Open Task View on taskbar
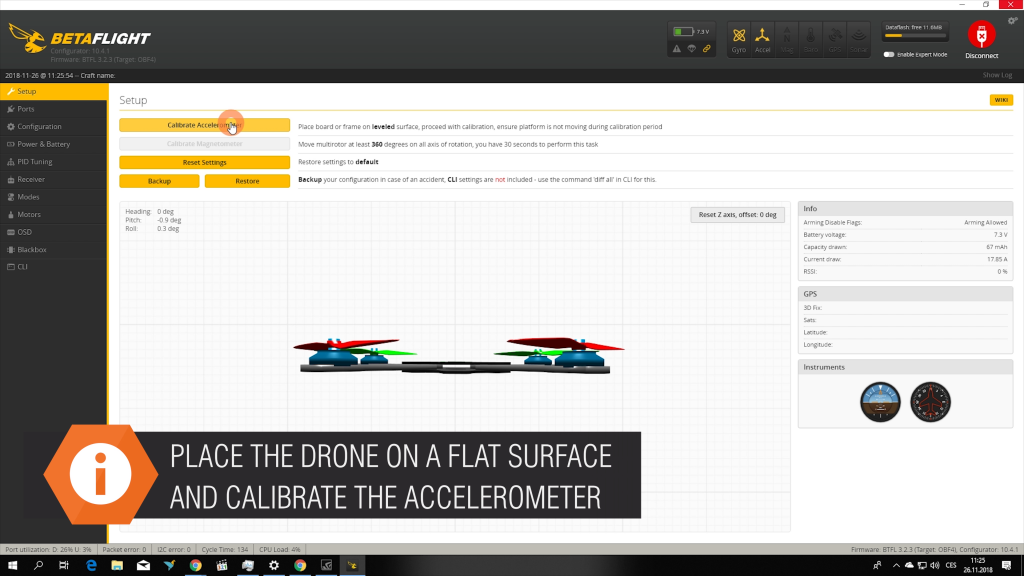The width and height of the screenshot is (1024, 576). tap(63, 566)
